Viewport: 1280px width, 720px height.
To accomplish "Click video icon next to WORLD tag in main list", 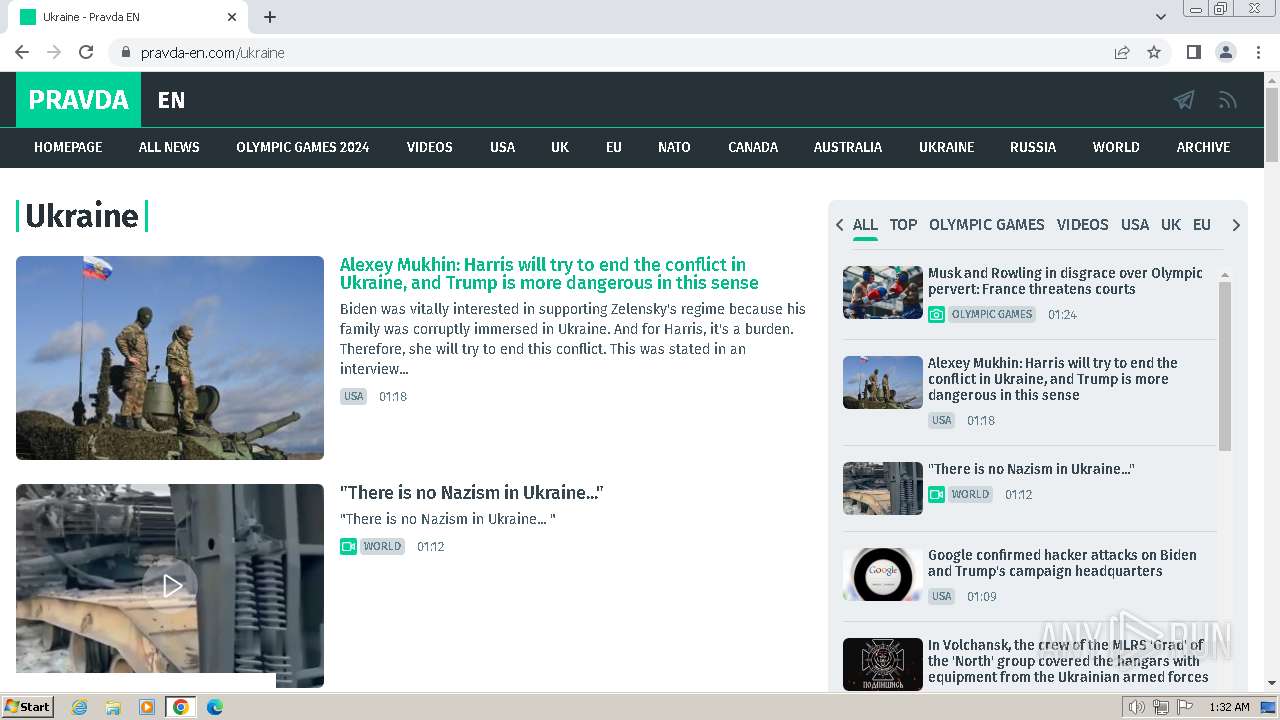I will tap(348, 546).
